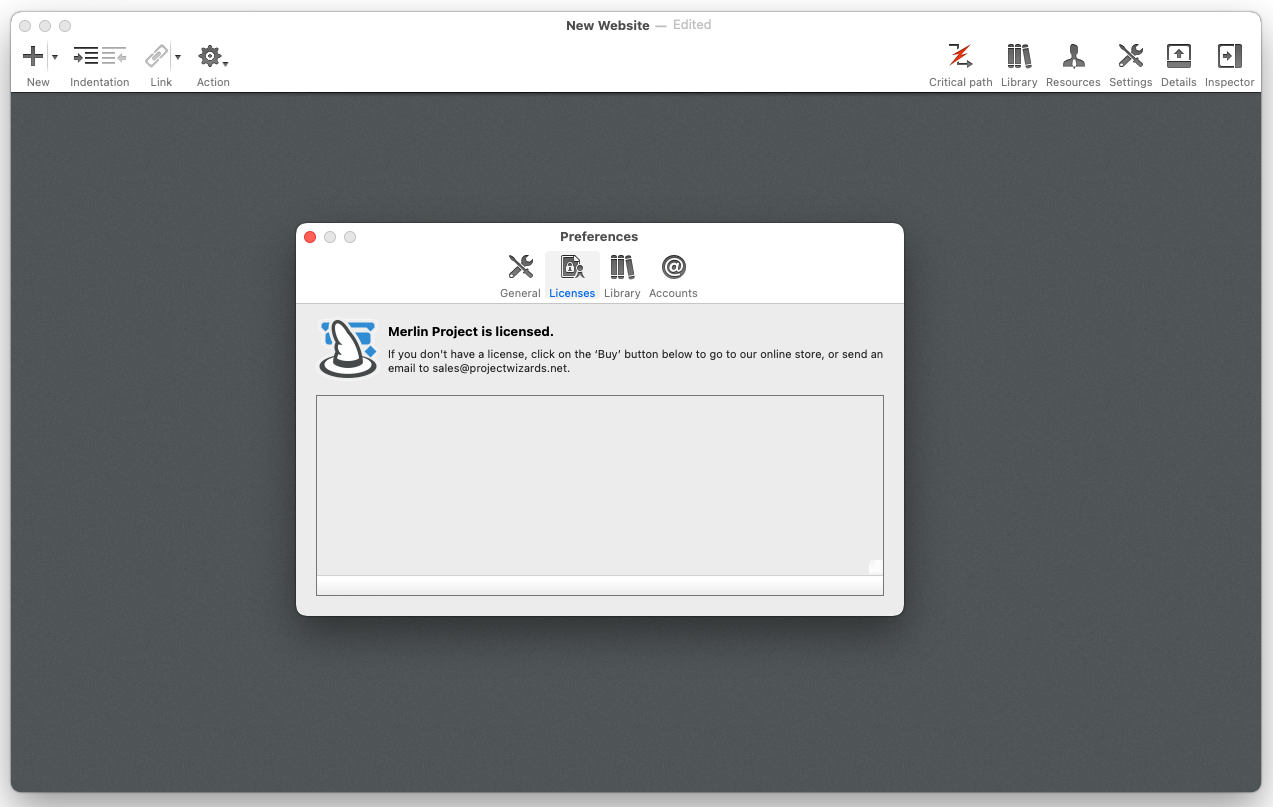Screen dimensions: 1273x807
Task: Close the Preferences window
Action: 310,237
